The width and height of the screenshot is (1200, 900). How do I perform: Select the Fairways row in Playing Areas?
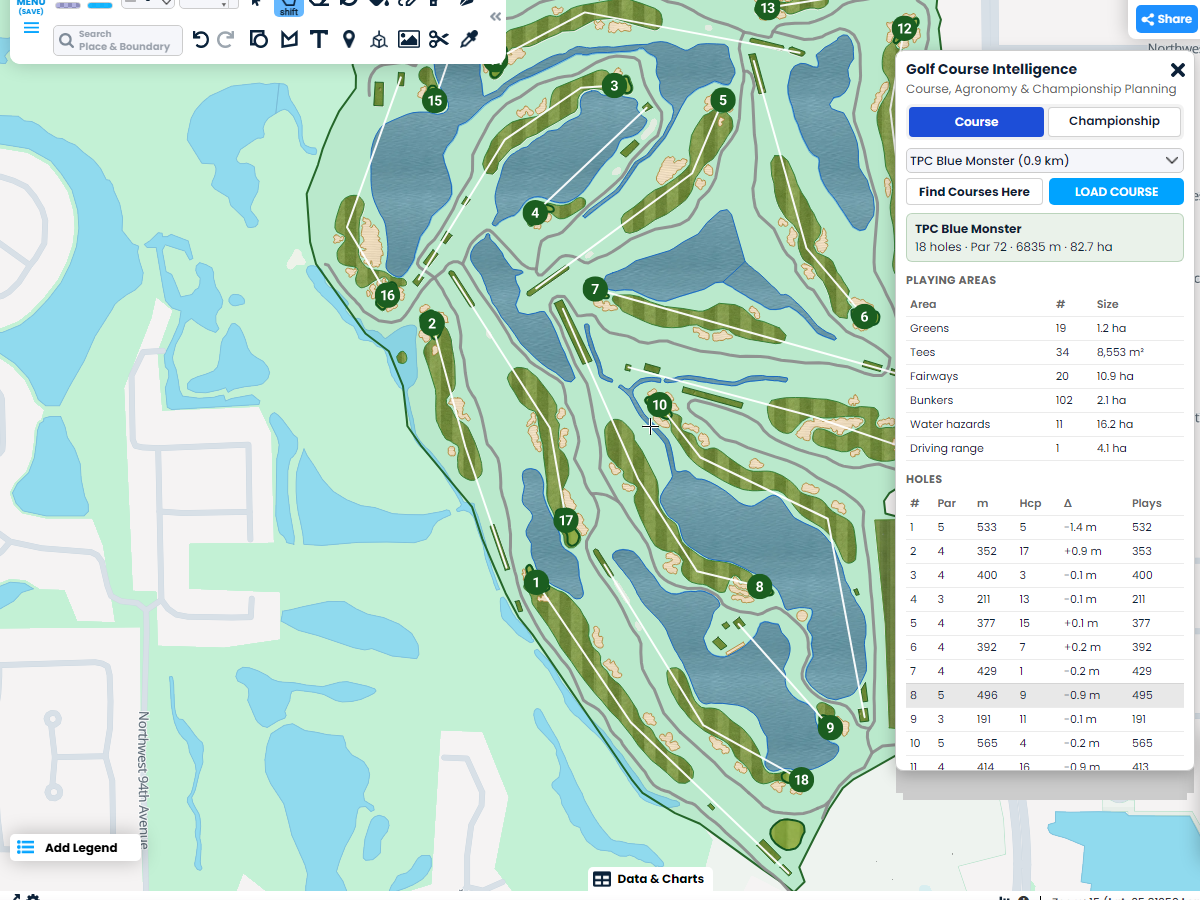[x=1045, y=376]
